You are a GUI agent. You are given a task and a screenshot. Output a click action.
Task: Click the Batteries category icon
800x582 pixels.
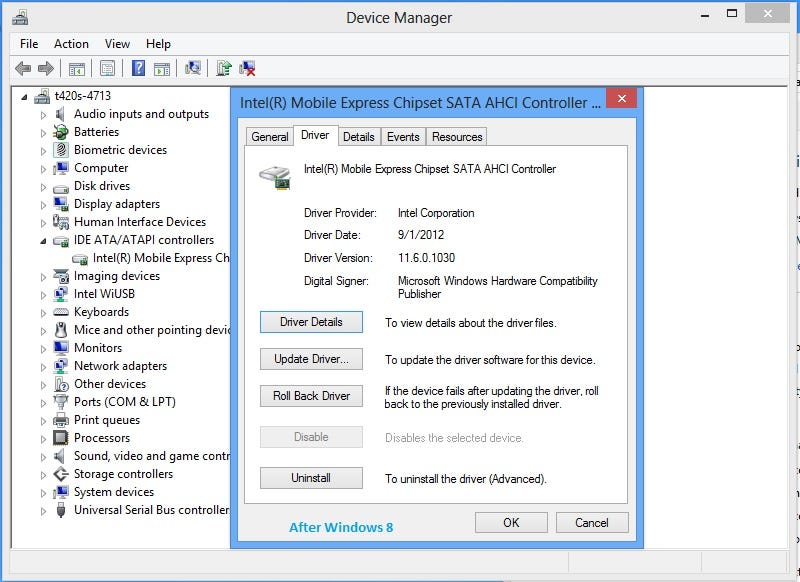pyautogui.click(x=61, y=132)
